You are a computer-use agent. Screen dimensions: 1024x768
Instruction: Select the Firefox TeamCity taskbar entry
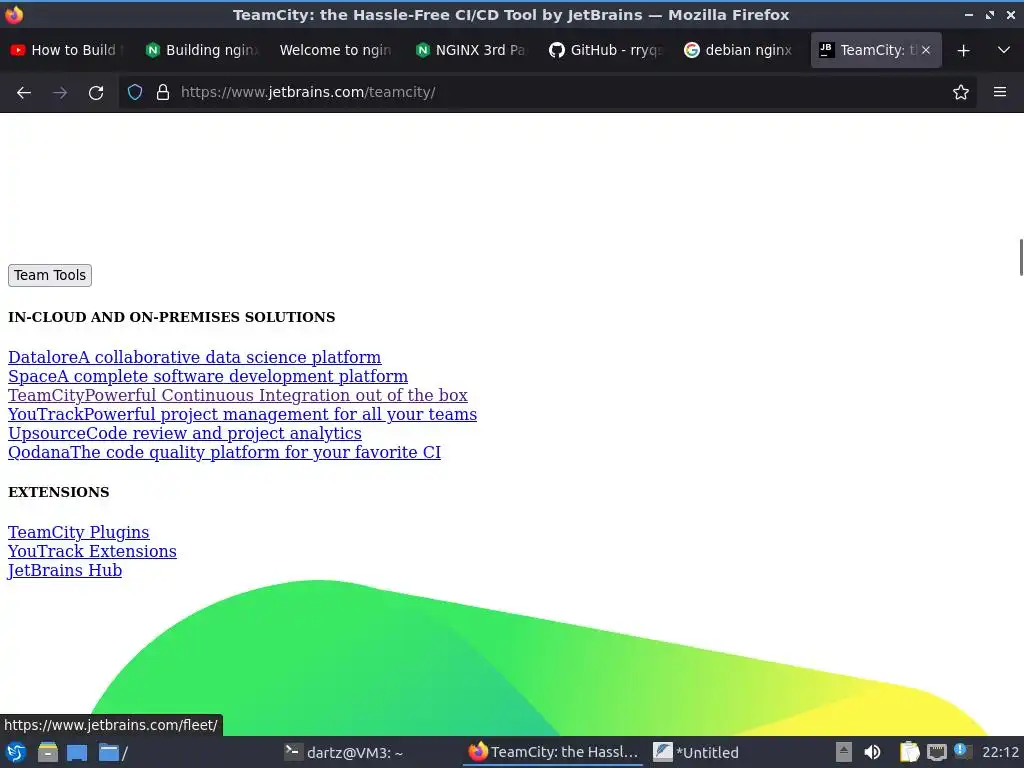[554, 752]
